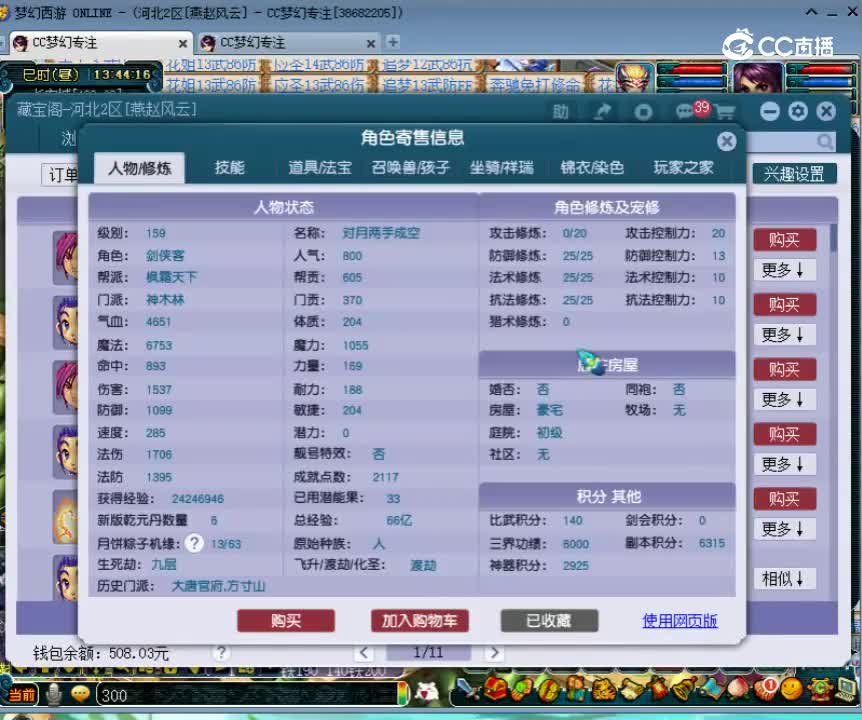Expand the third 更多 dropdown in the listing
Screen dimensions: 862x720
click(x=784, y=399)
